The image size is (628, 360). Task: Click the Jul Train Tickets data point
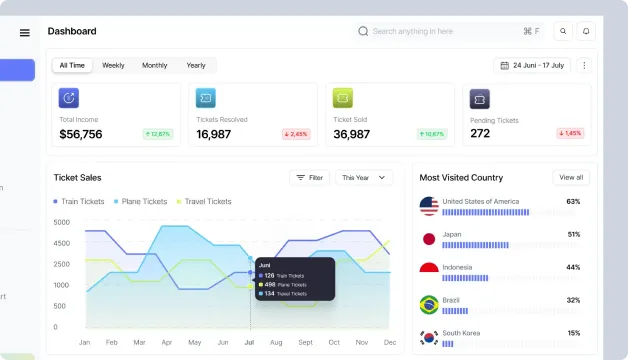tap(250, 272)
